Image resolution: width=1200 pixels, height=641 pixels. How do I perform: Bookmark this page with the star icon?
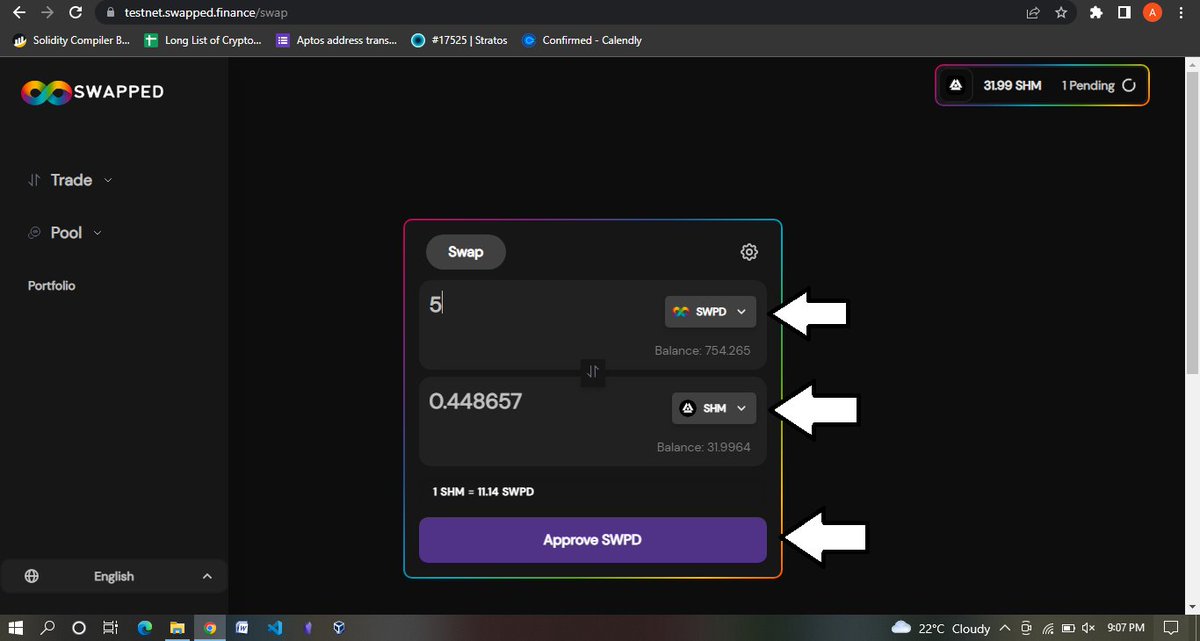tap(1060, 13)
